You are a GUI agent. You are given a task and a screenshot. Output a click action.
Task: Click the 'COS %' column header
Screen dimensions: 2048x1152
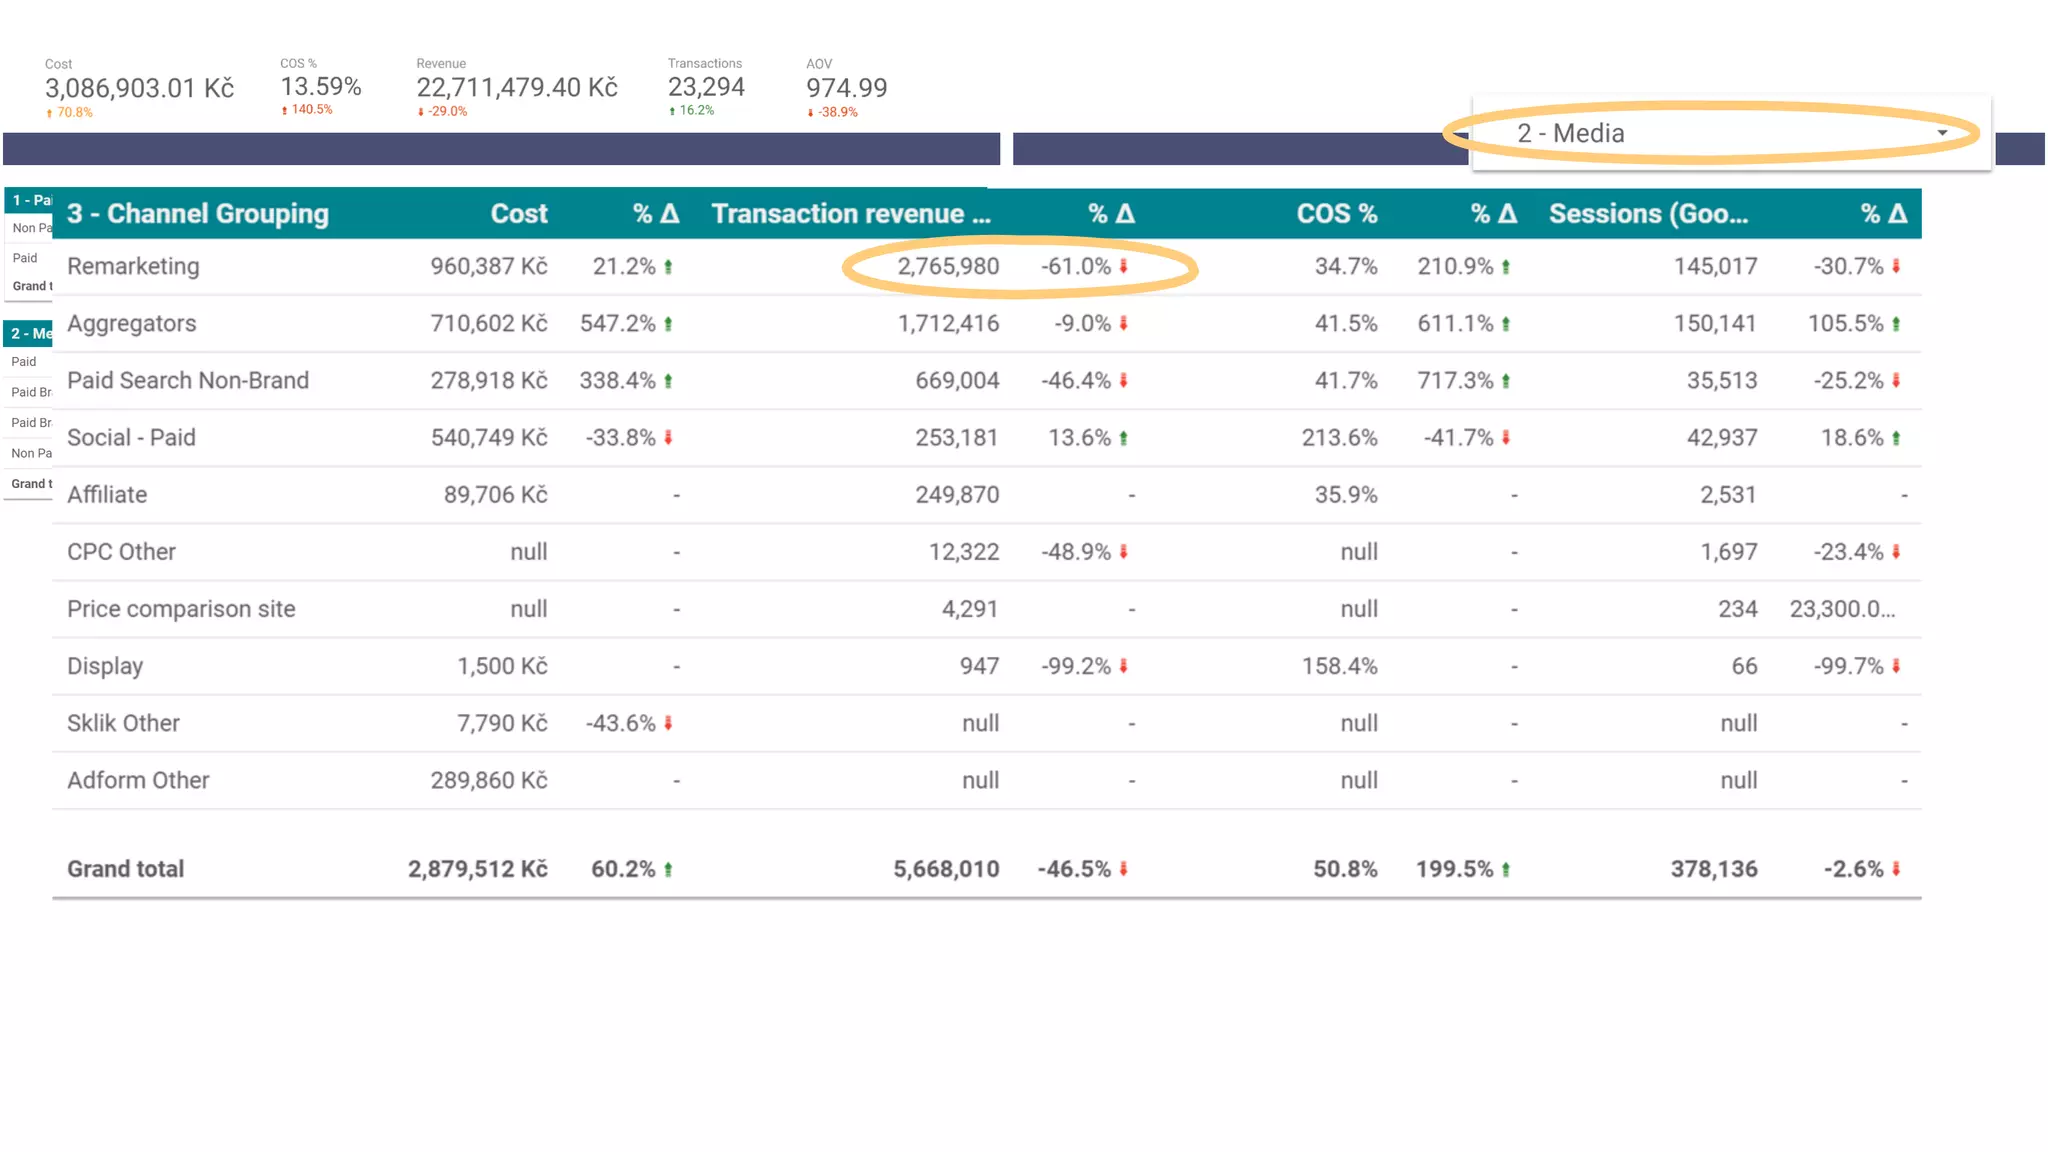point(1336,214)
